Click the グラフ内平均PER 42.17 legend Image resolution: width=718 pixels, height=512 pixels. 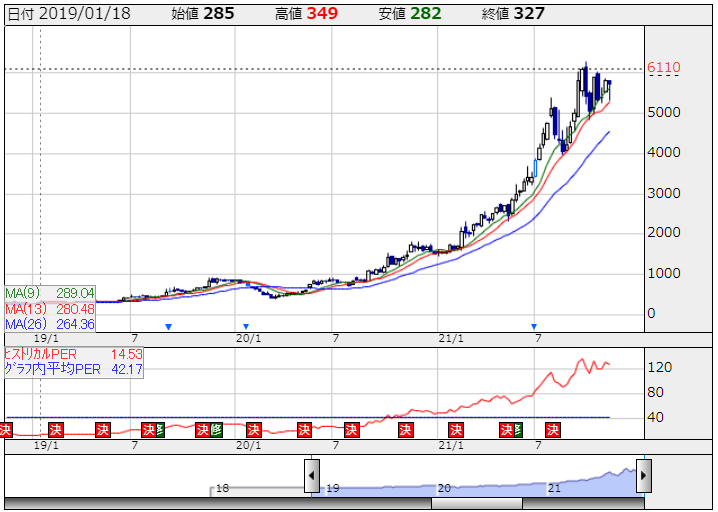click(73, 369)
